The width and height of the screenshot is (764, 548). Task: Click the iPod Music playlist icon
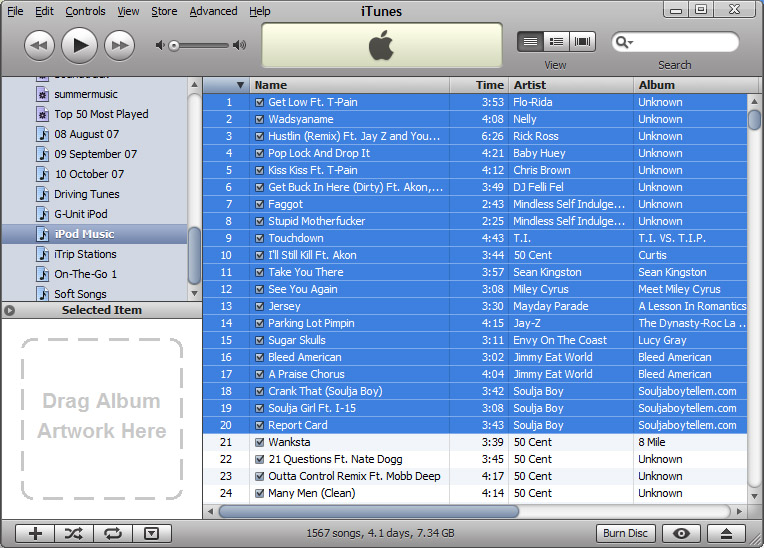[x=43, y=234]
